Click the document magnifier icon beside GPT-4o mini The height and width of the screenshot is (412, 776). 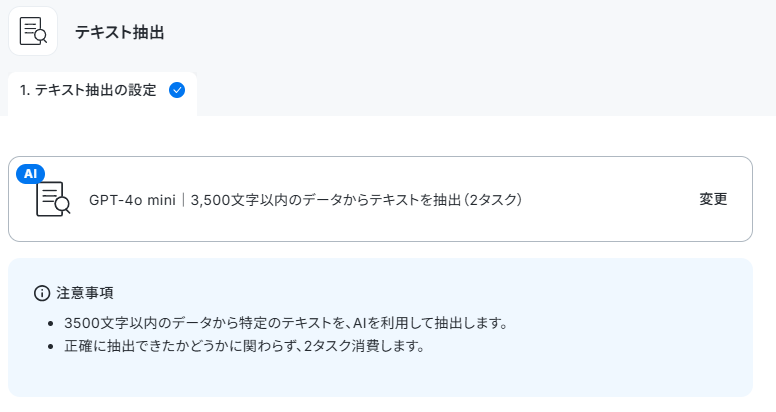pos(53,199)
